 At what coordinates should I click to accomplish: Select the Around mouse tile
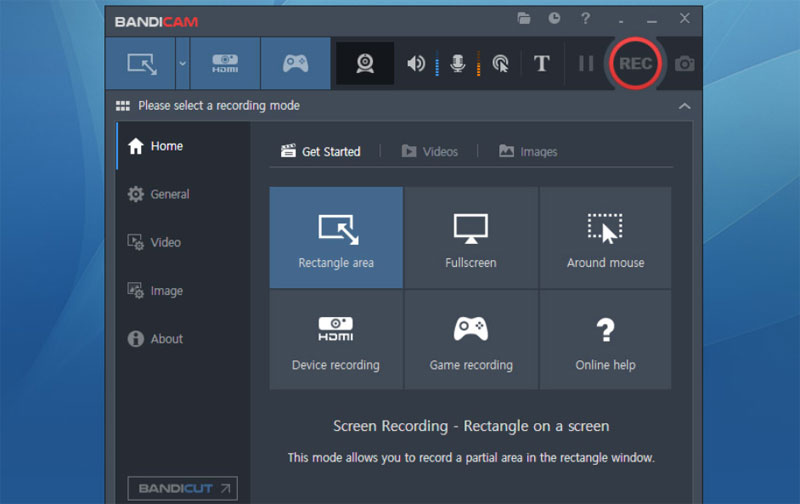tap(605, 238)
